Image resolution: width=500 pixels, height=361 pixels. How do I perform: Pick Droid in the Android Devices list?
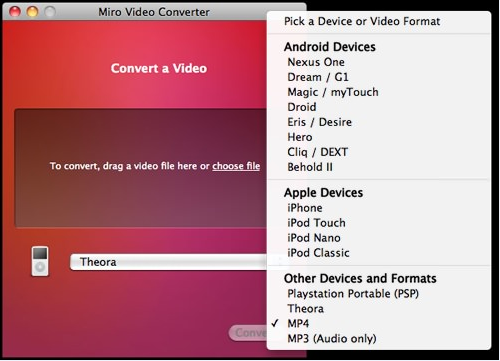pyautogui.click(x=379, y=107)
